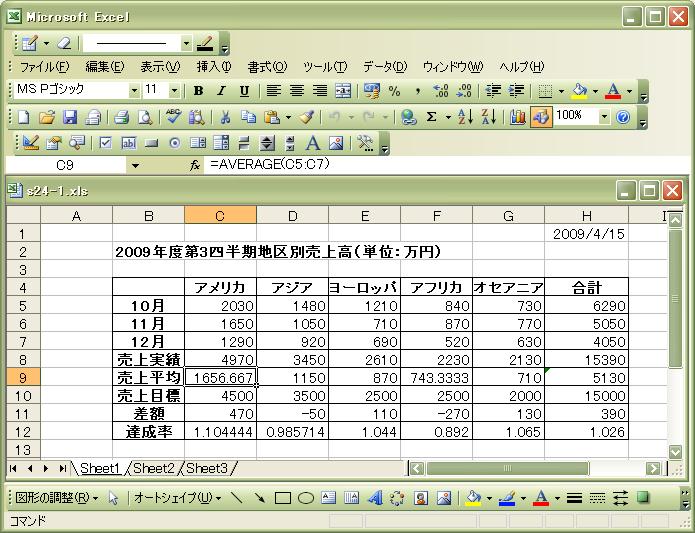Open the データ menu
The height and width of the screenshot is (533, 695).
[385, 67]
